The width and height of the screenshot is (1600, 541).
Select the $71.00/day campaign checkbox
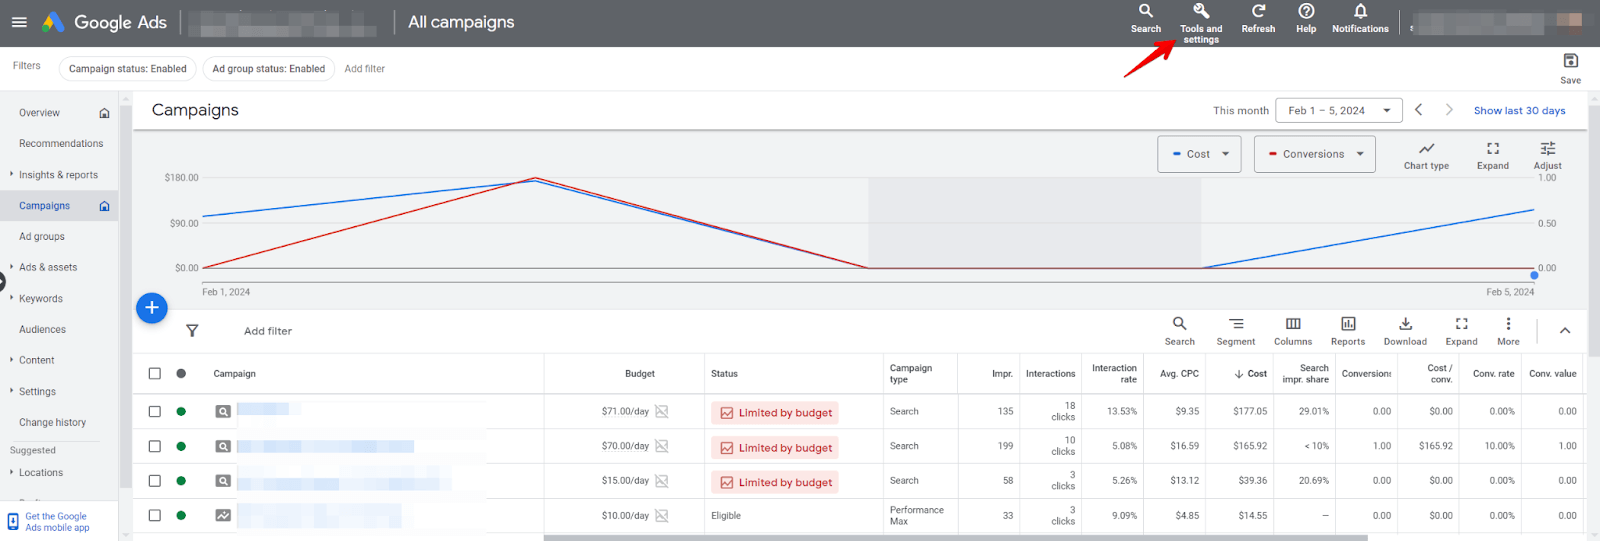155,411
